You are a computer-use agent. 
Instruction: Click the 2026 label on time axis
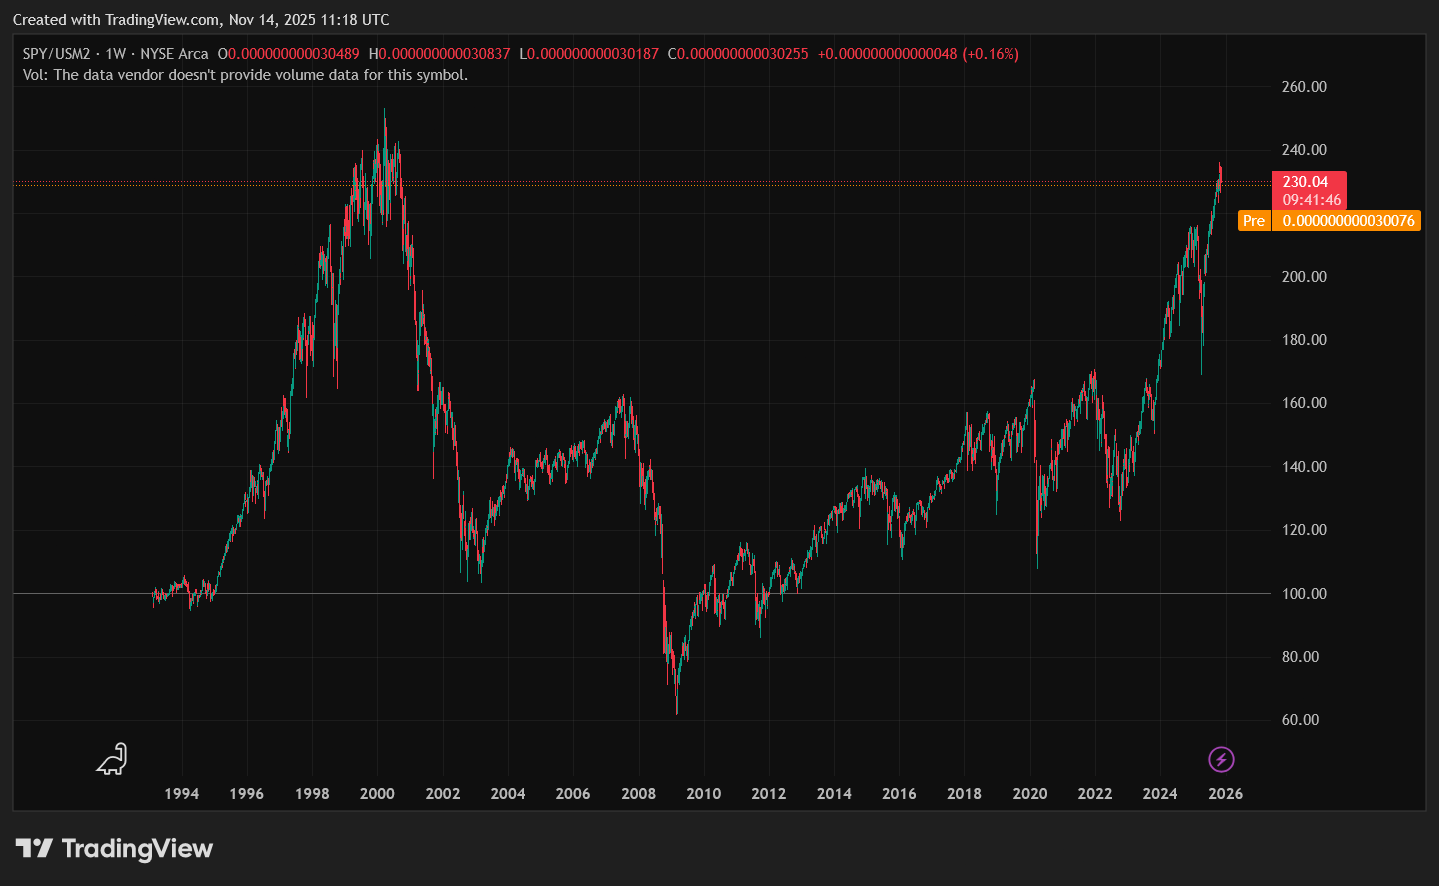1226,794
